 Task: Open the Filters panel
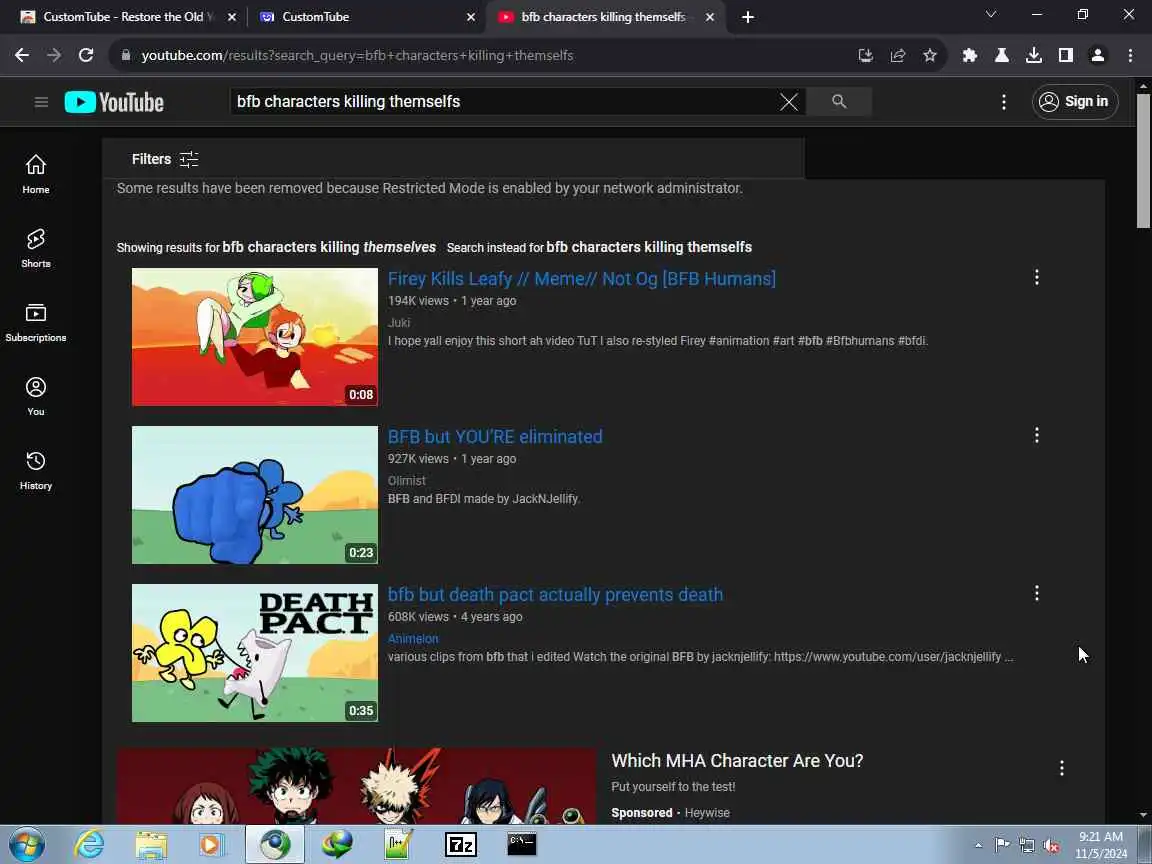pyautogui.click(x=165, y=159)
